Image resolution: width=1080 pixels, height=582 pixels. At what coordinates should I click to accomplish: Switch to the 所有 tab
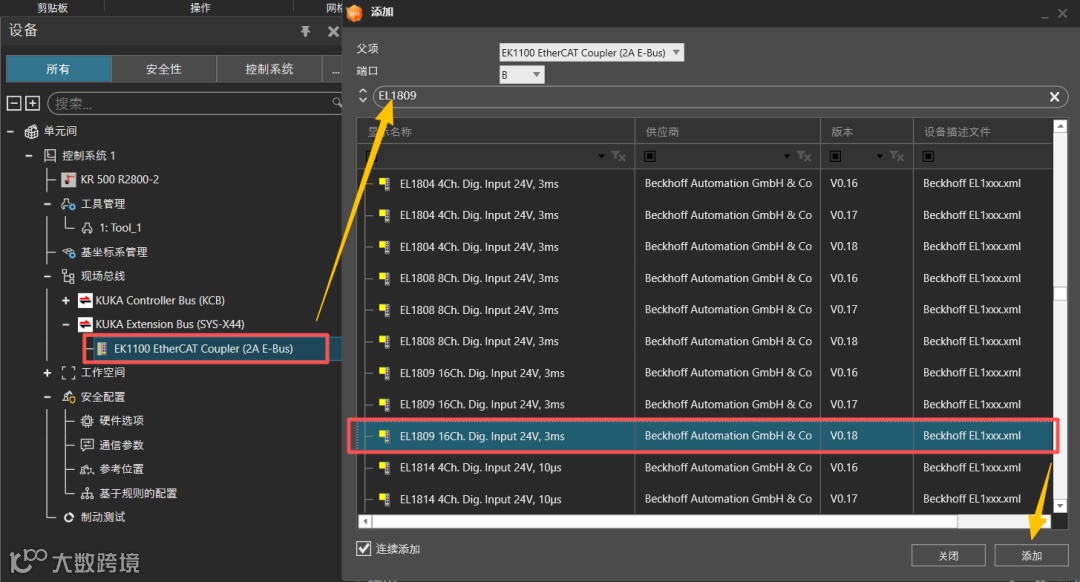click(x=58, y=69)
